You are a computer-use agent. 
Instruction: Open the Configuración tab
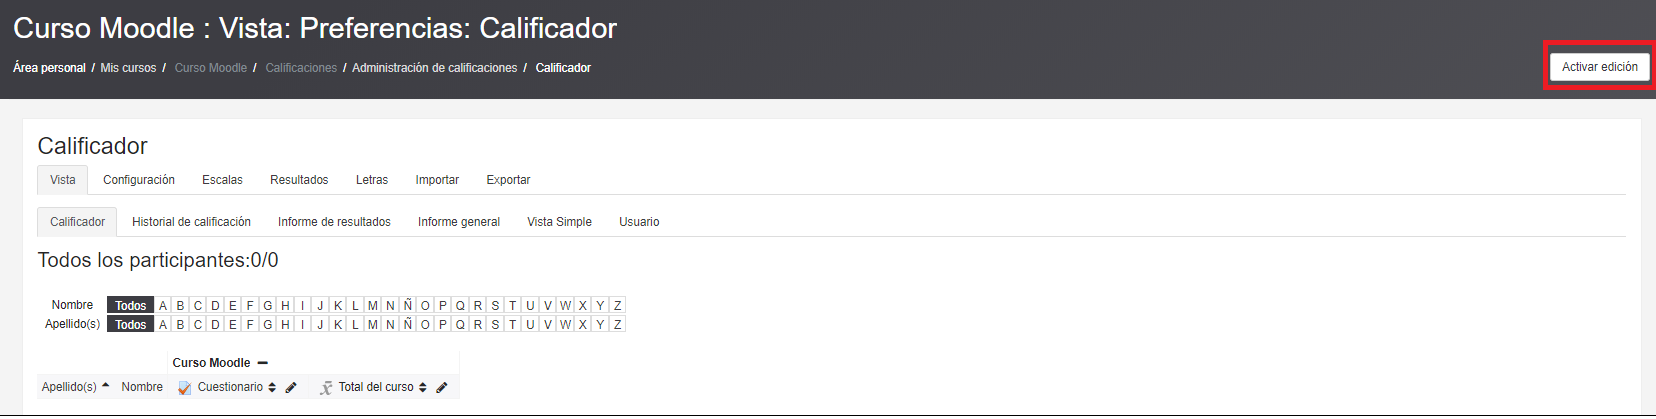[139, 180]
